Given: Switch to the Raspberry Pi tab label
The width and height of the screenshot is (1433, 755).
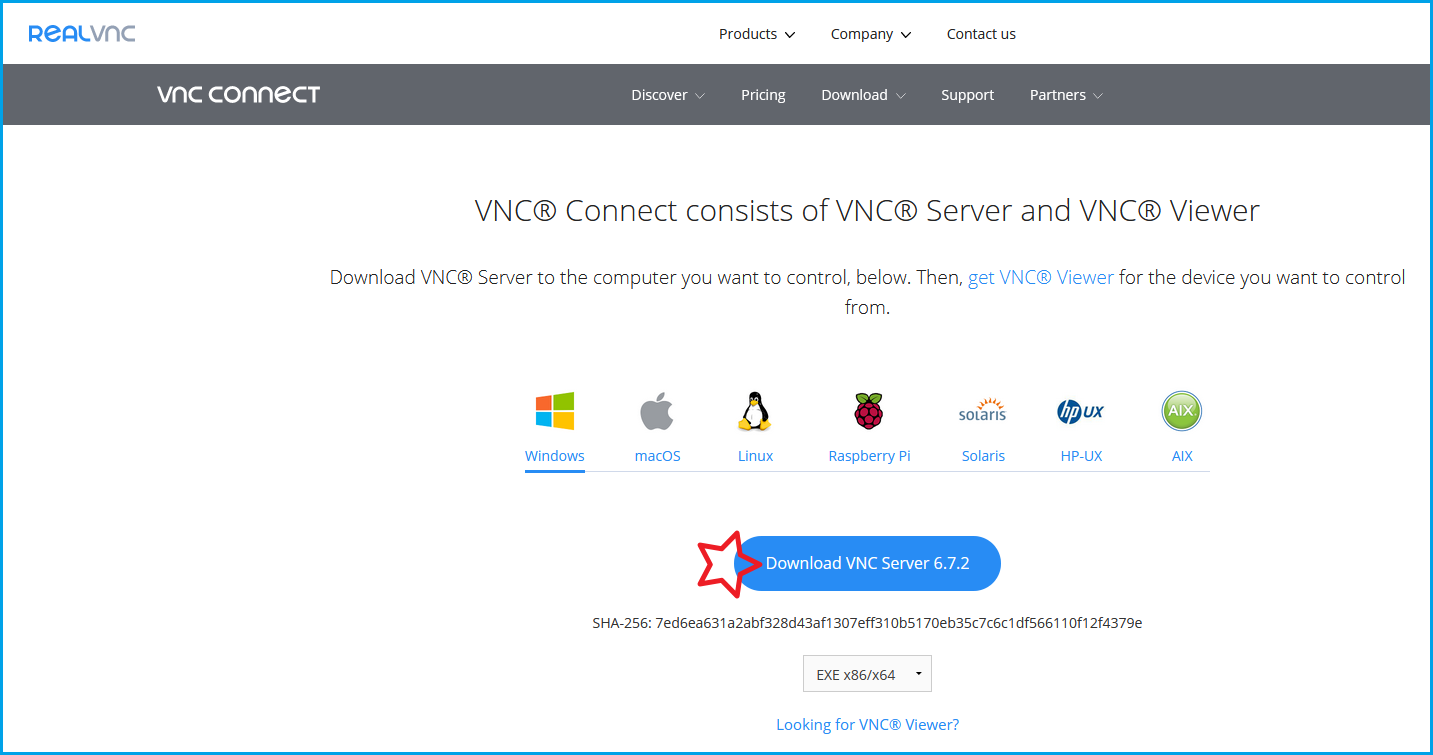Looking at the screenshot, I should click(869, 456).
